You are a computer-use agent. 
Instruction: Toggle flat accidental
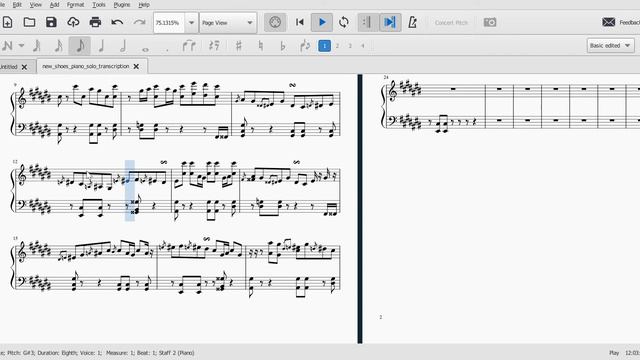pos(282,46)
